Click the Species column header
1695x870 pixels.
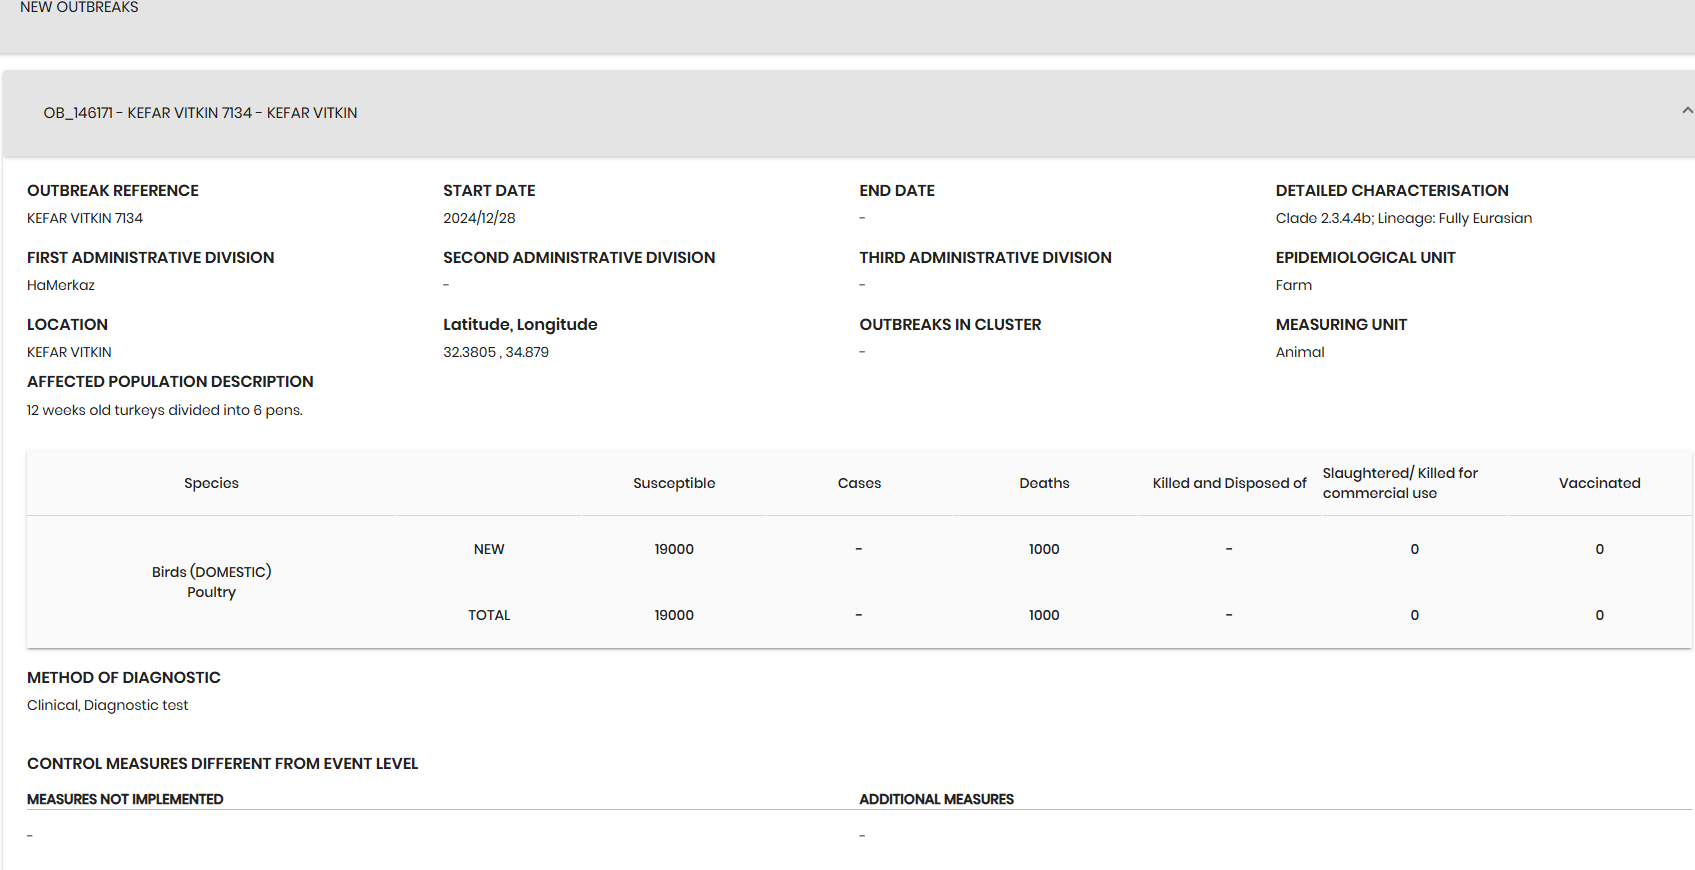coord(211,483)
